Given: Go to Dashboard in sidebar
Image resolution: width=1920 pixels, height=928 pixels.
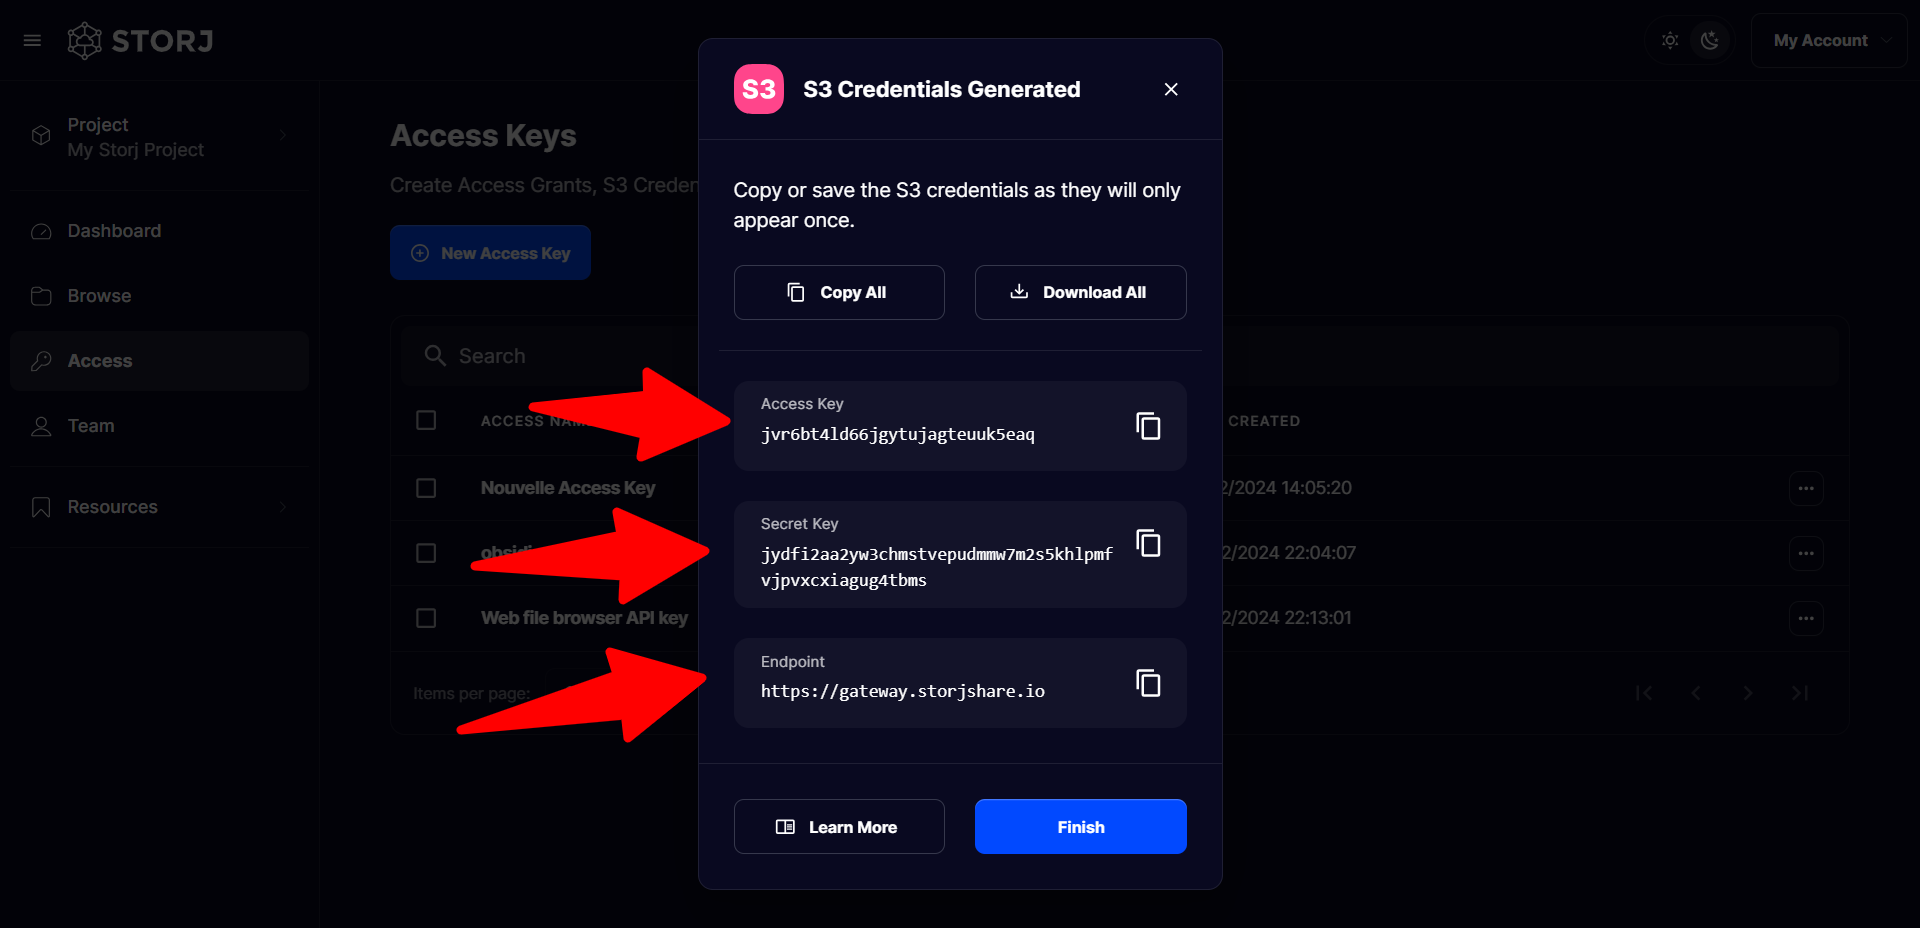Looking at the screenshot, I should click(x=114, y=231).
